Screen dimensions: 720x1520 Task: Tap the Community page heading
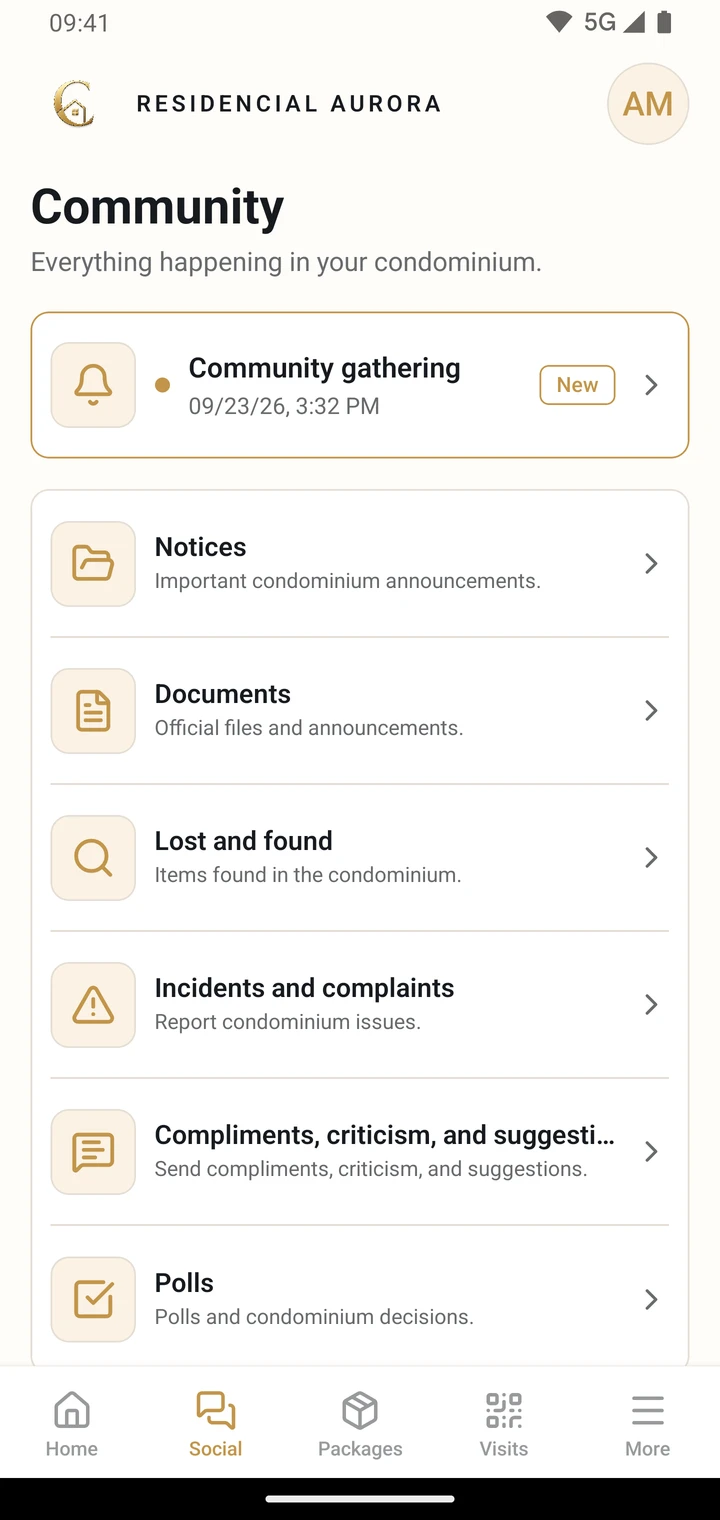[158, 208]
